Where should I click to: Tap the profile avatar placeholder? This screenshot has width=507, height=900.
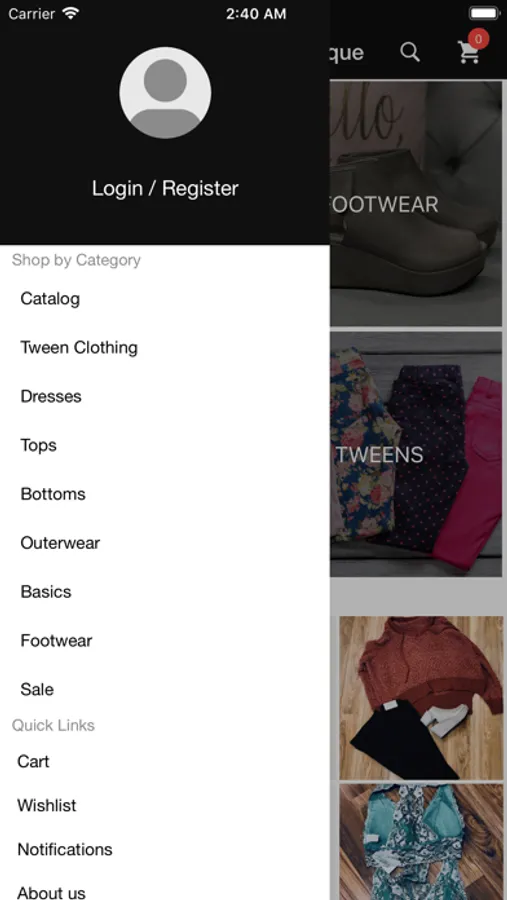[x=165, y=93]
